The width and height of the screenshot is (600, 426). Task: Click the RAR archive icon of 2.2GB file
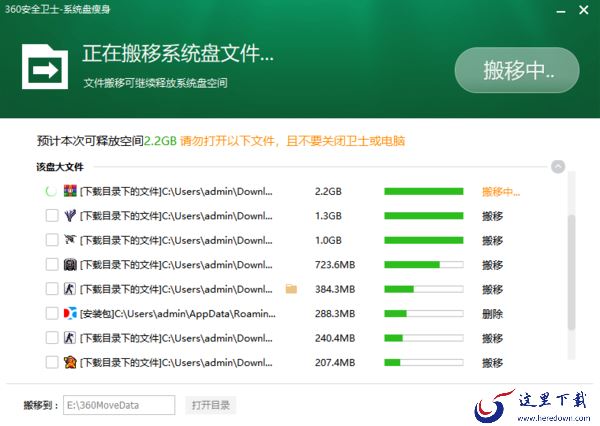coord(70,191)
